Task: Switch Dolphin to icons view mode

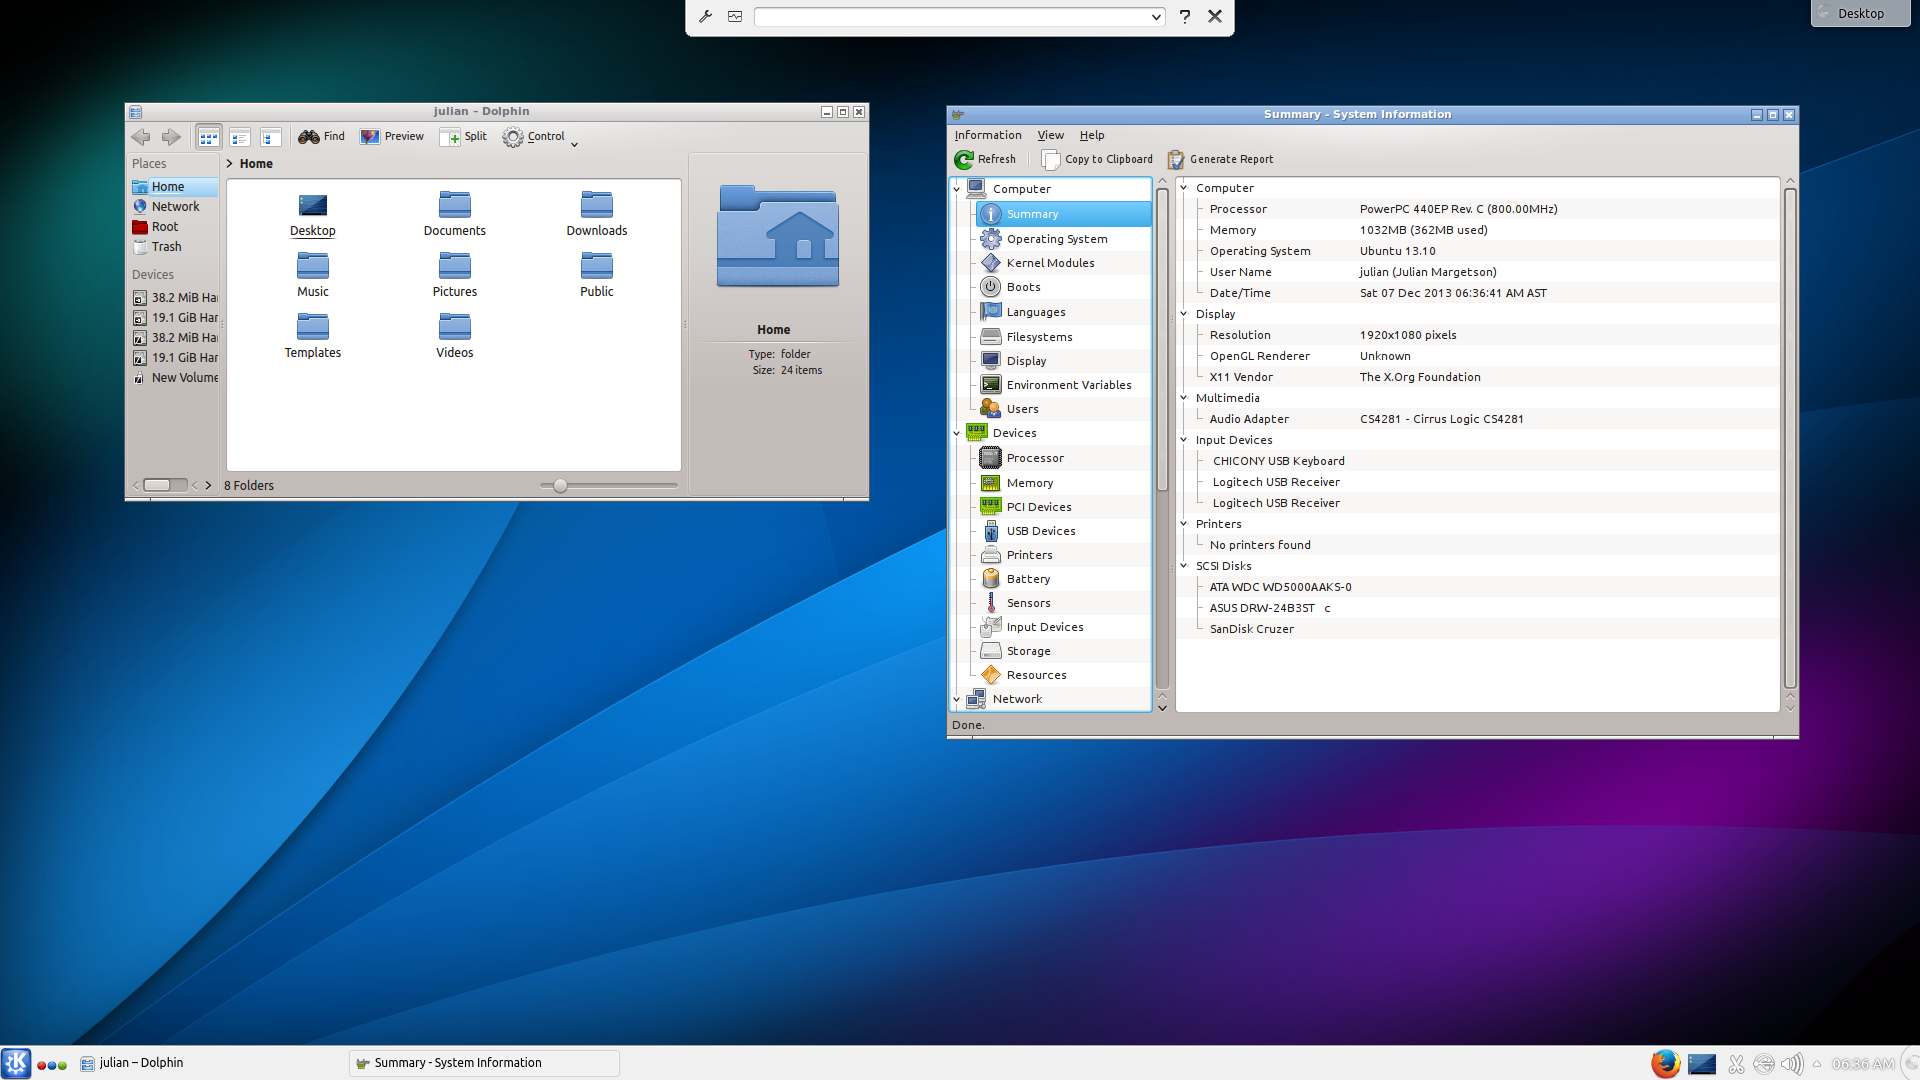Action: pos(209,137)
